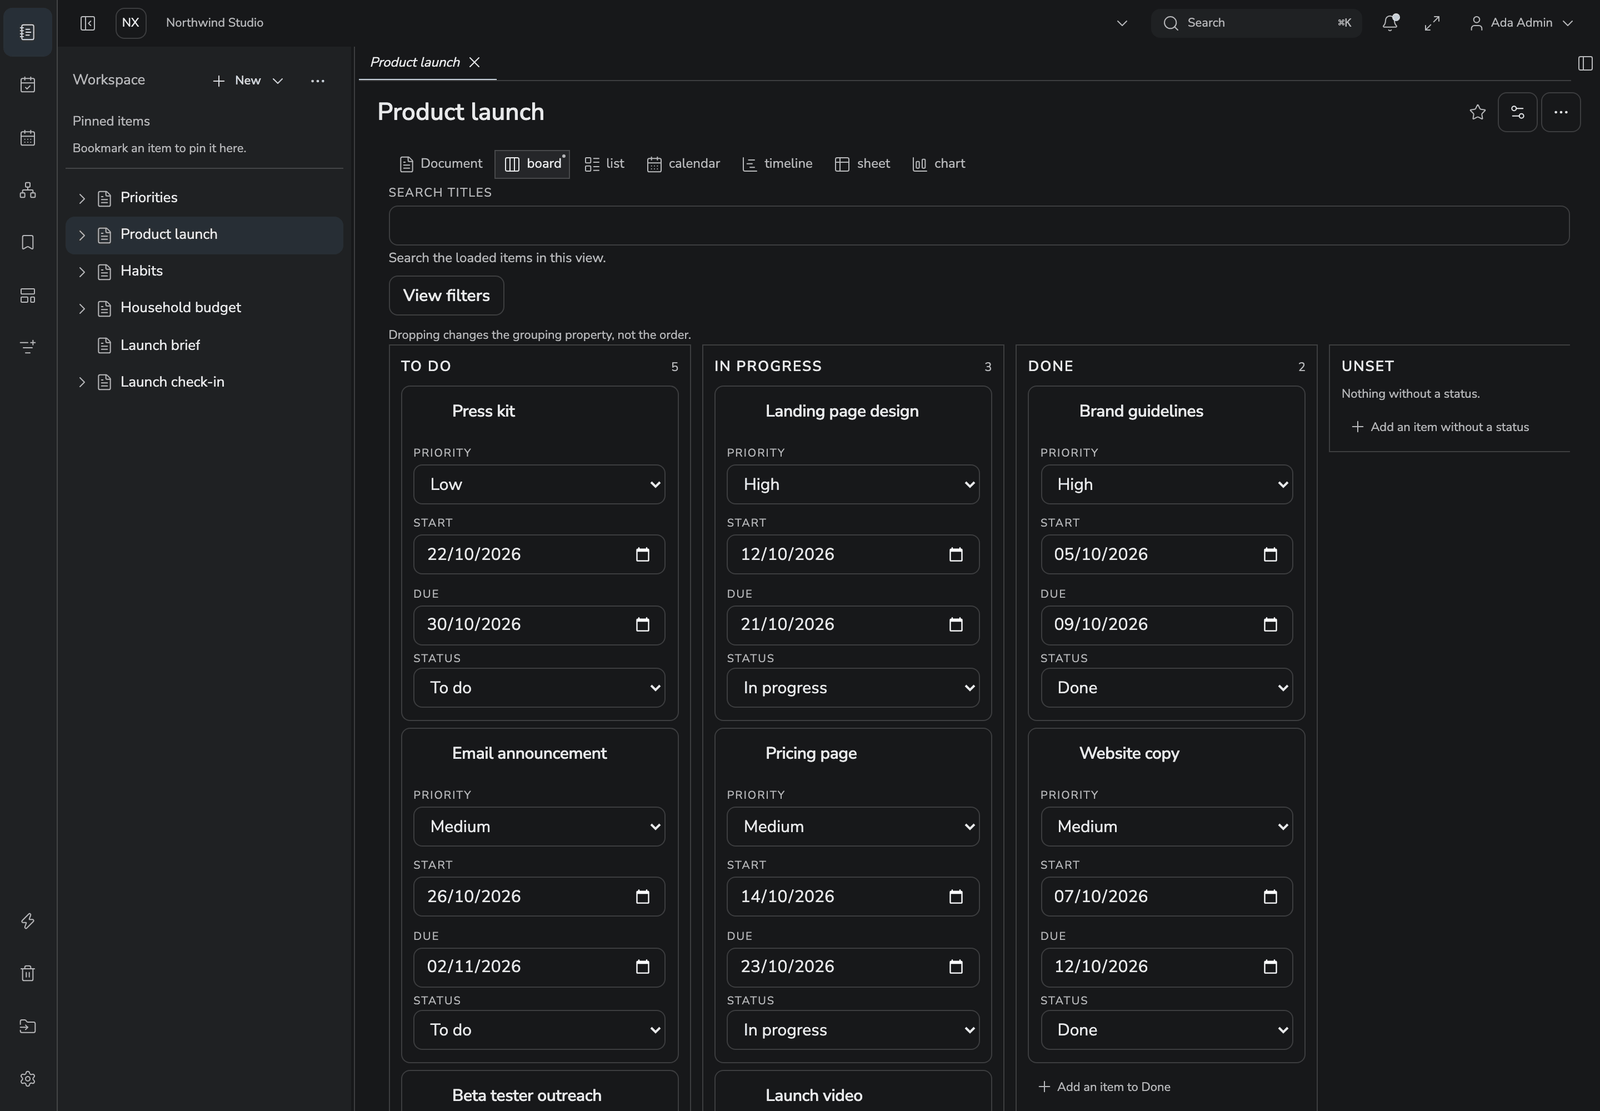Open Press kit start date picker
The height and width of the screenshot is (1111, 1600).
[642, 554]
